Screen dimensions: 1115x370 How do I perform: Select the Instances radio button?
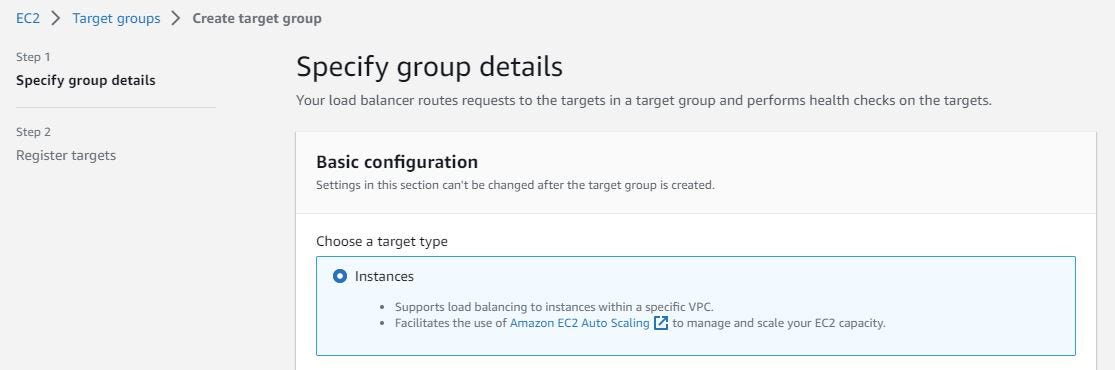point(340,276)
